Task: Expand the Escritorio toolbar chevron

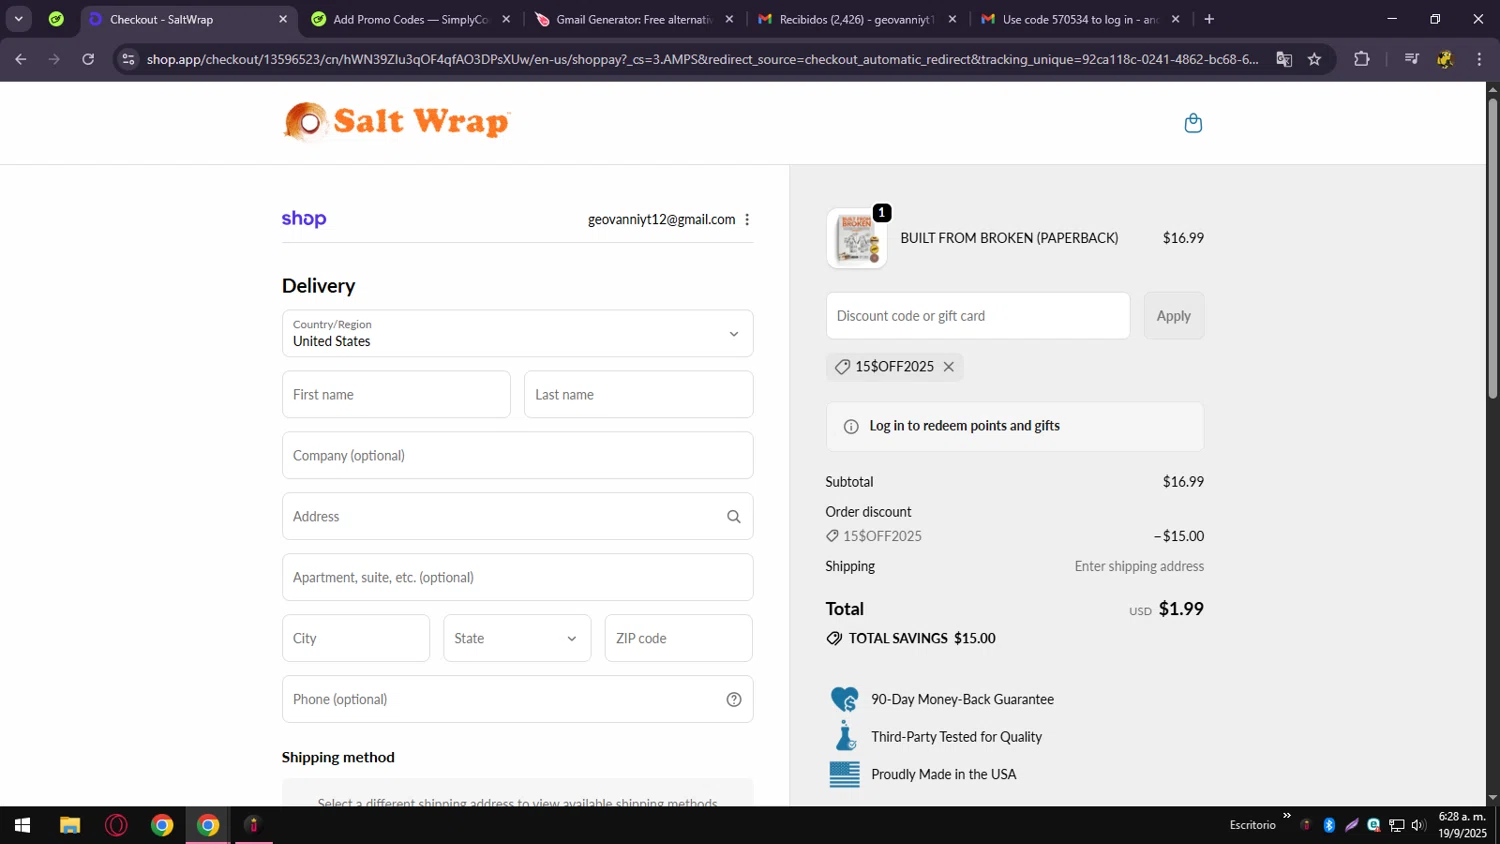Action: click(x=1287, y=816)
